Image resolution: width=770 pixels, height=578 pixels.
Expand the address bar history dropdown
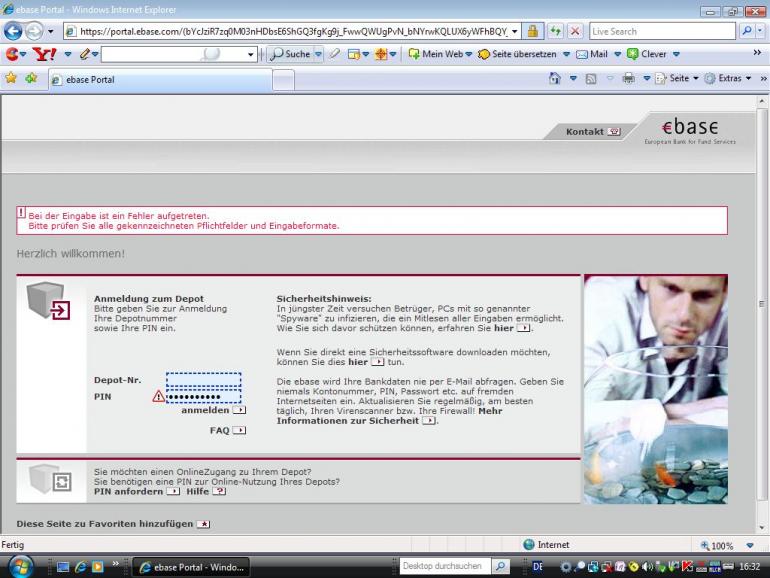point(515,31)
